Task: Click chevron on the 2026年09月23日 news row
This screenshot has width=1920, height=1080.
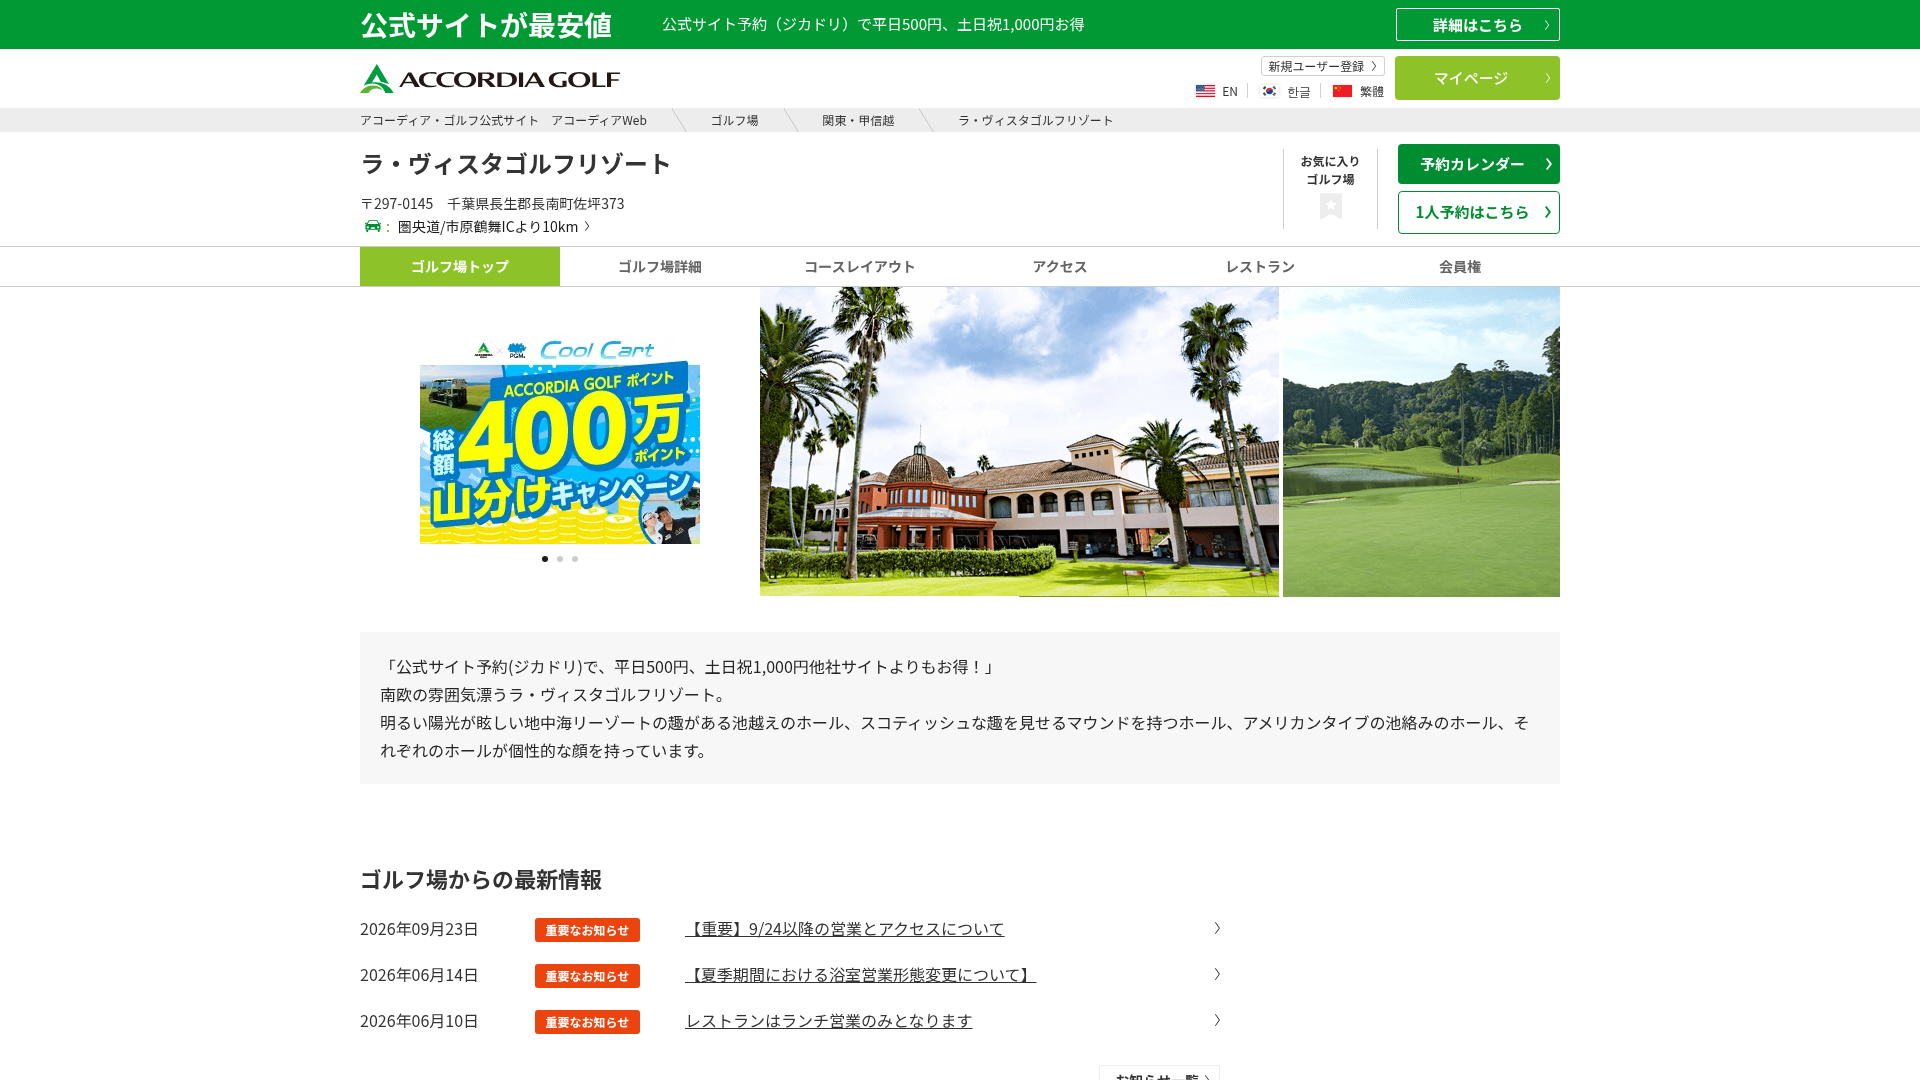Action: [x=1217, y=928]
